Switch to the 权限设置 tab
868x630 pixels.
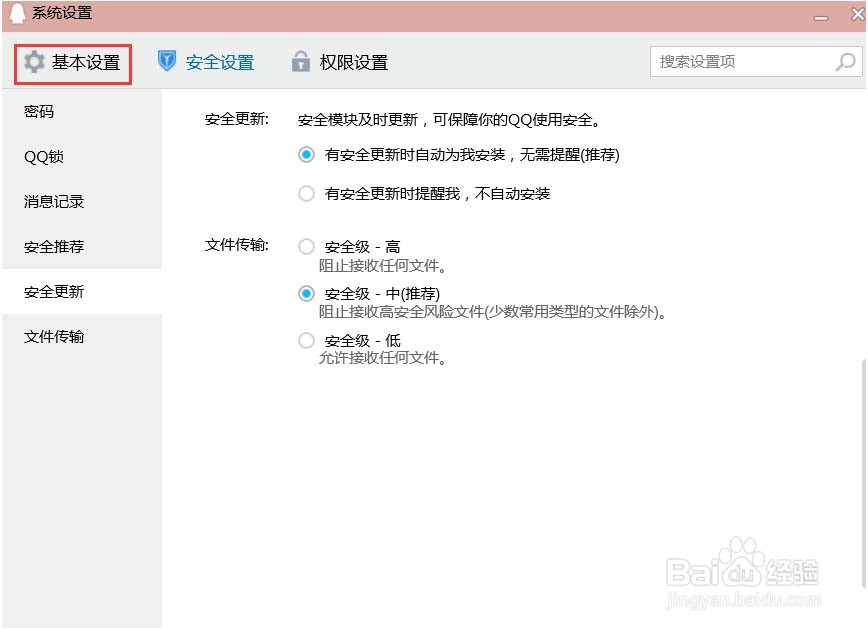click(340, 62)
